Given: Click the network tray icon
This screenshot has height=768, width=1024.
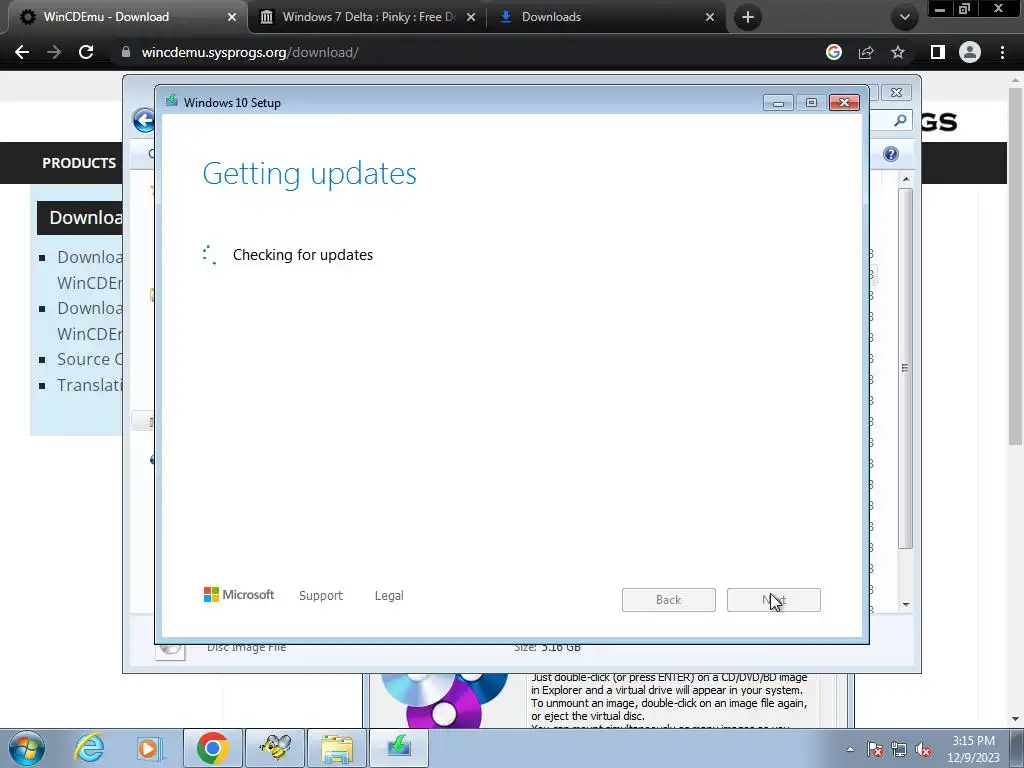Looking at the screenshot, I should point(899,749).
